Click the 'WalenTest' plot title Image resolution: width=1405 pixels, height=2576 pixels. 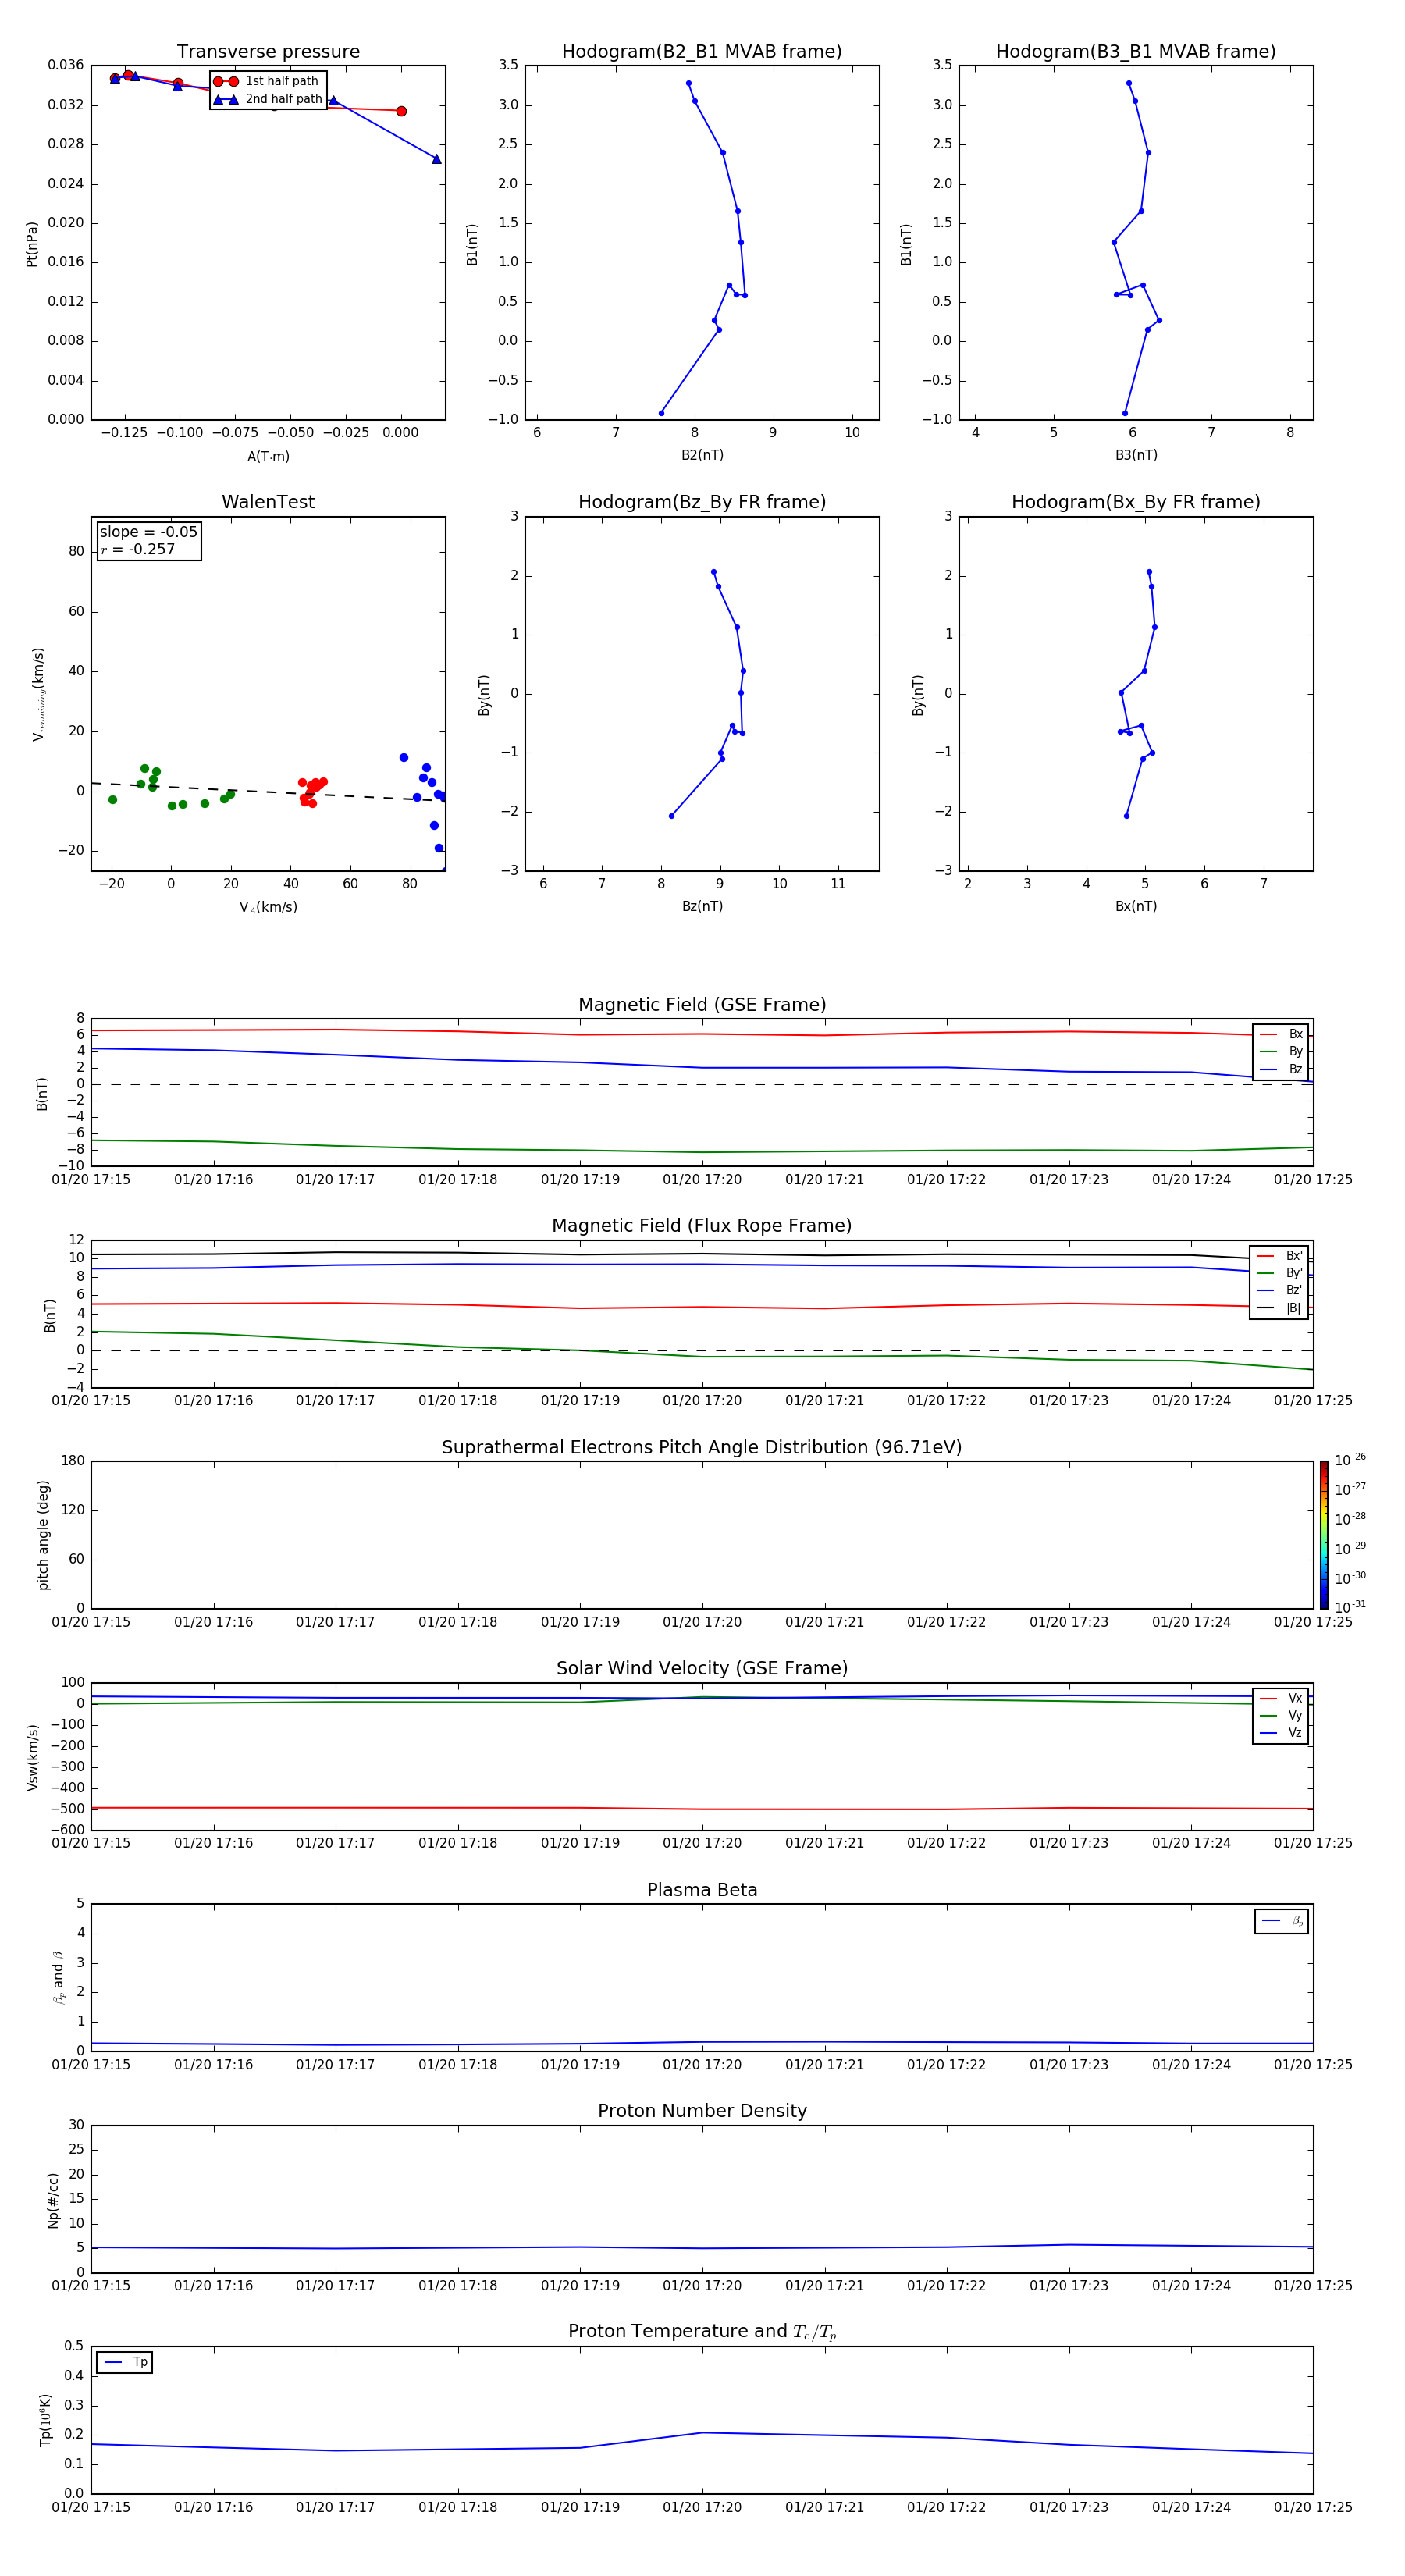coord(268,502)
